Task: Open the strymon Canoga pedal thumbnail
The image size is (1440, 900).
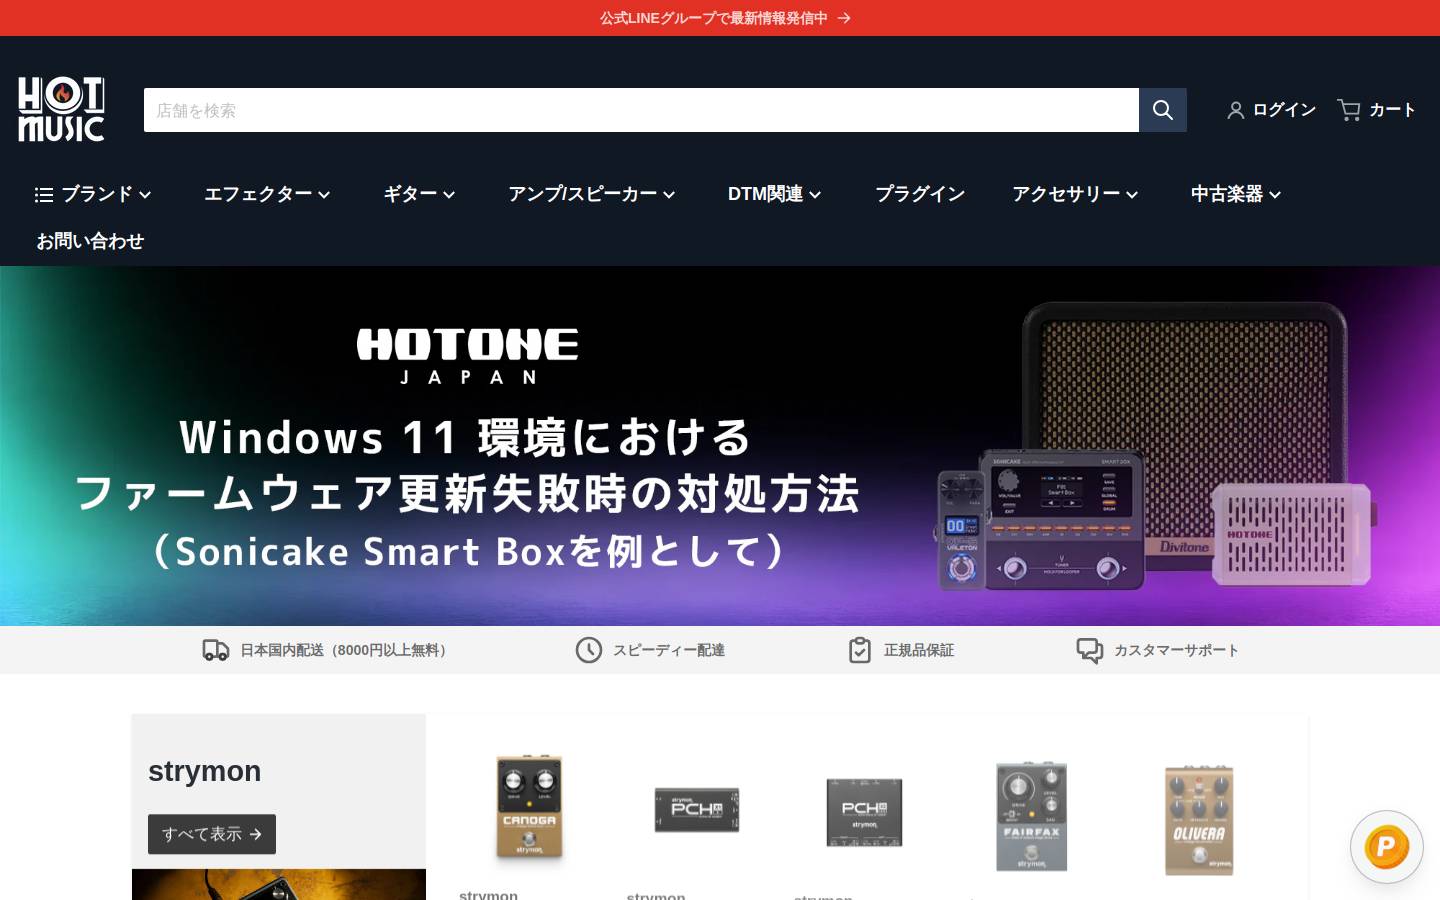Action: (529, 808)
